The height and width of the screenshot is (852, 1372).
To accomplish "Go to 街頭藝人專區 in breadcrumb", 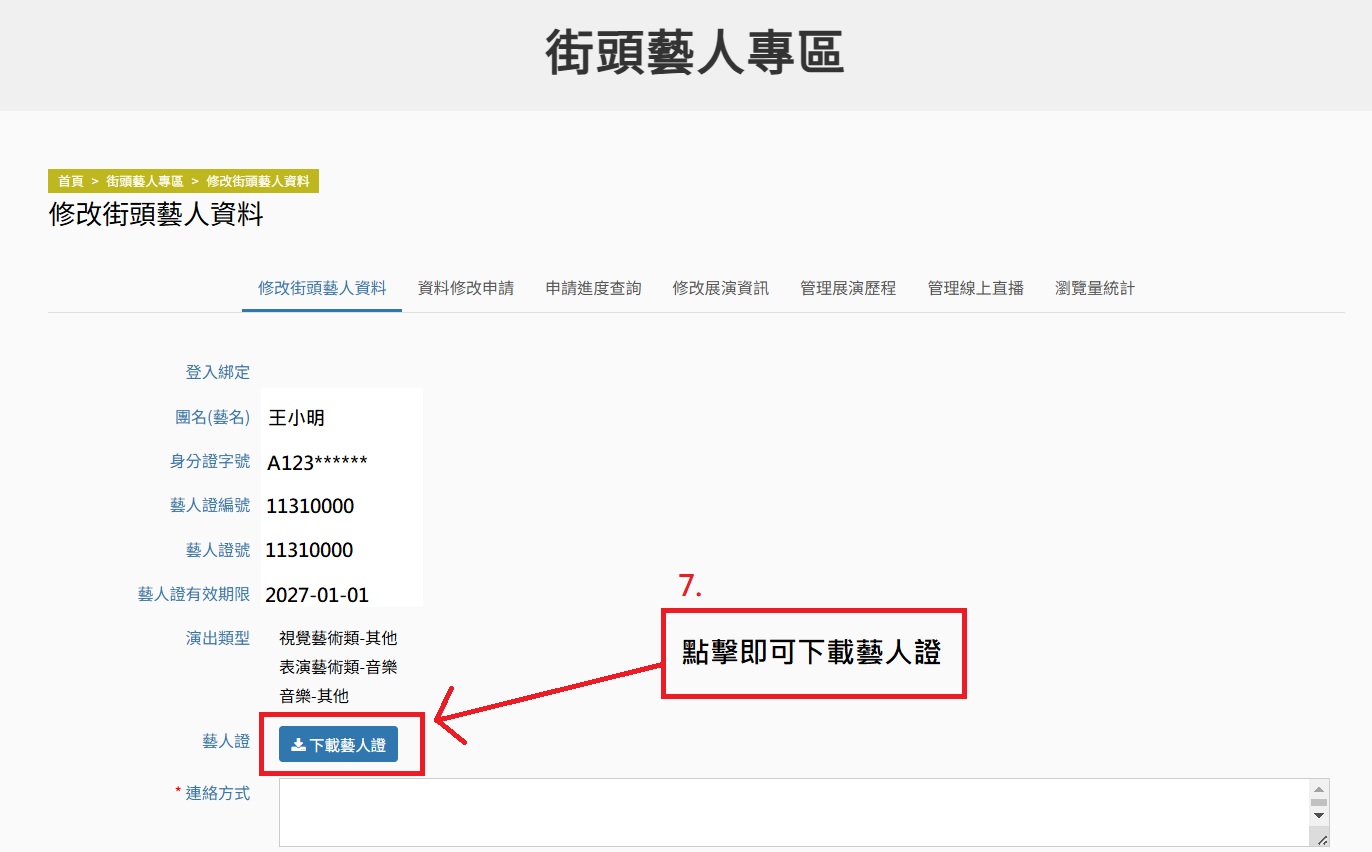I will click(x=145, y=181).
